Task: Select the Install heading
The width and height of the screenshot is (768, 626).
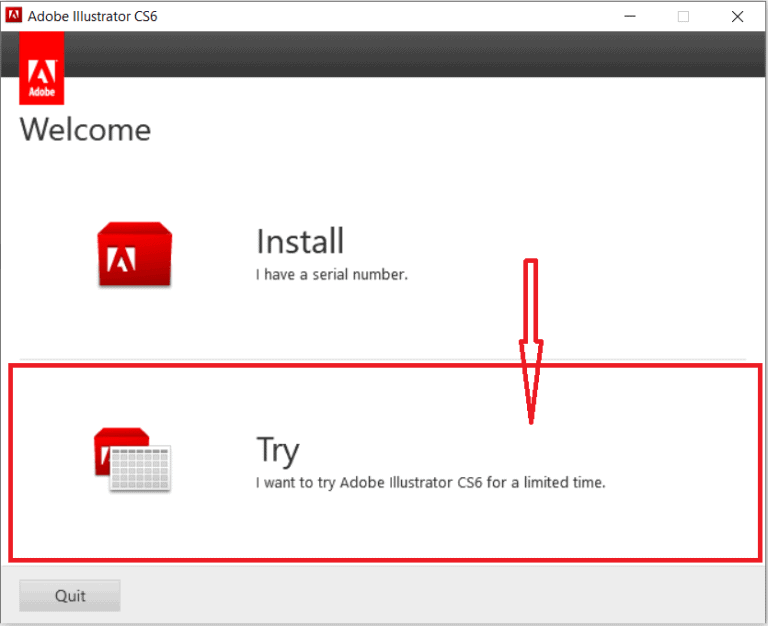Action: tap(300, 241)
